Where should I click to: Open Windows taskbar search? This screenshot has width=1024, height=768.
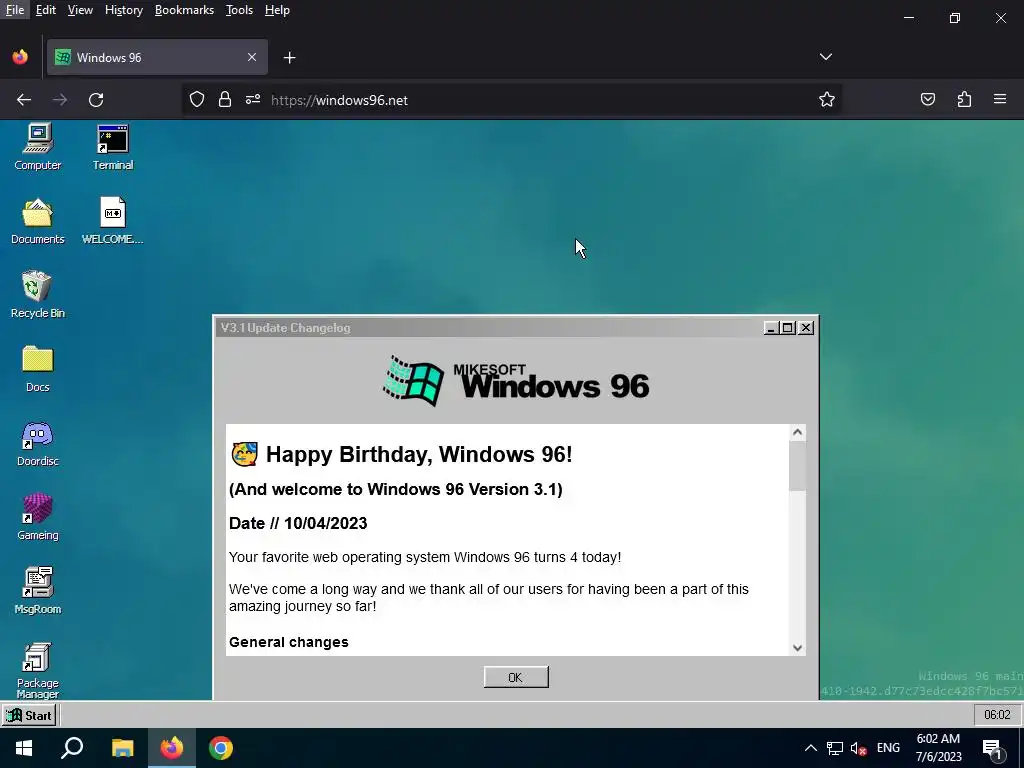(x=72, y=748)
